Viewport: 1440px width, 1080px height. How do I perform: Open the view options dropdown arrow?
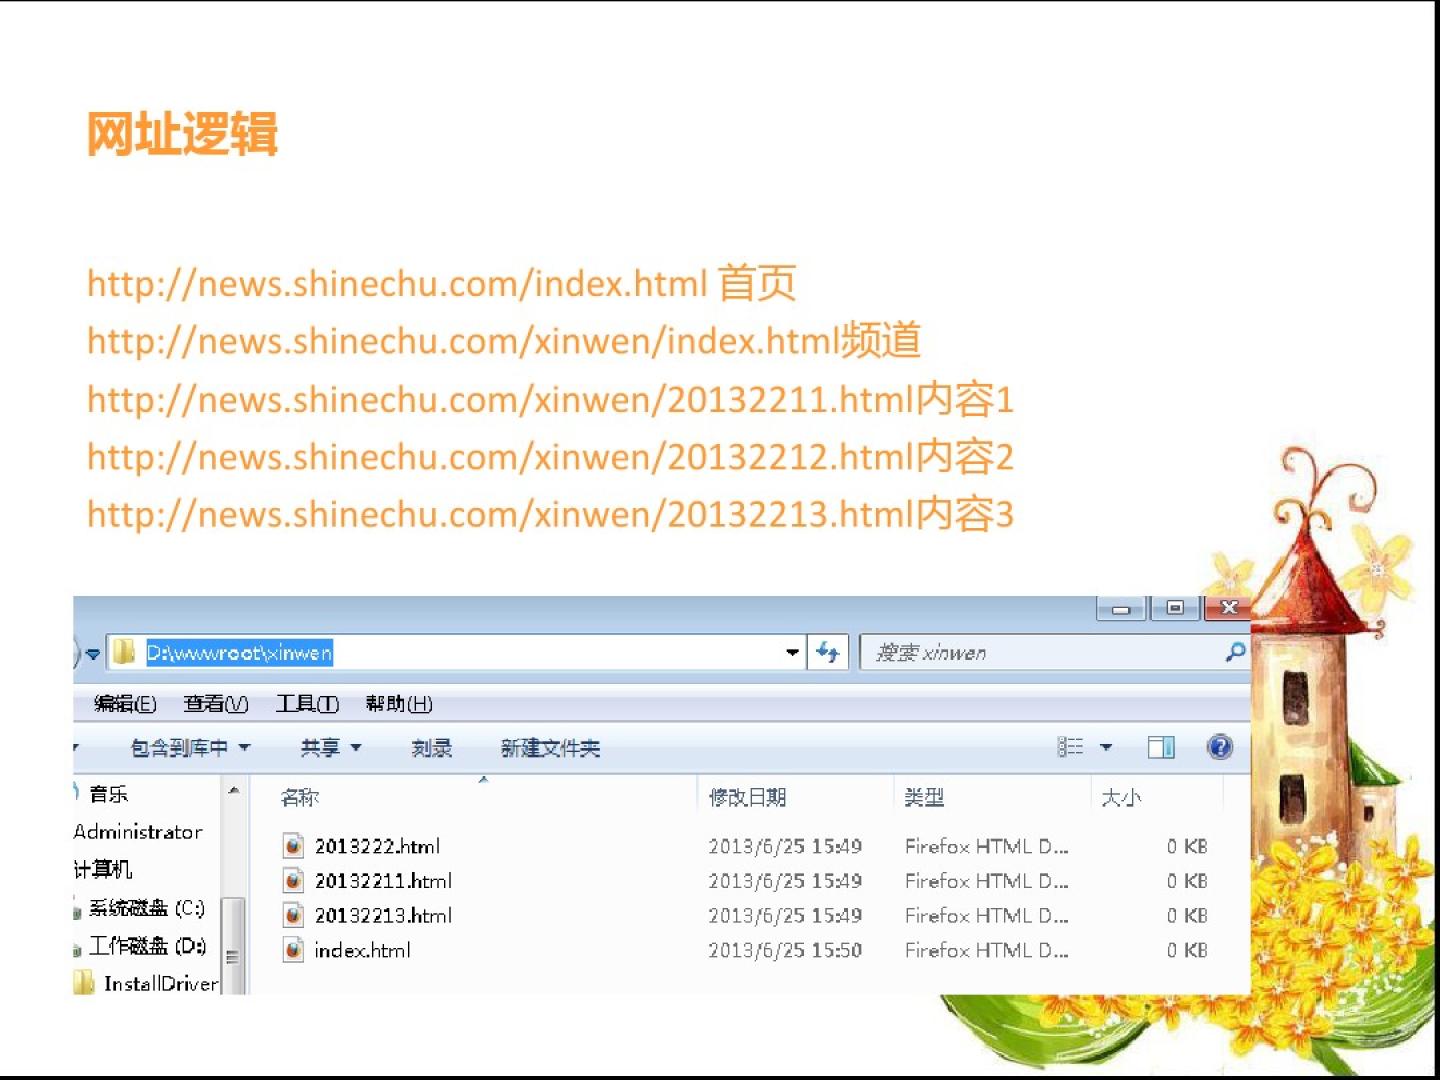point(1106,747)
